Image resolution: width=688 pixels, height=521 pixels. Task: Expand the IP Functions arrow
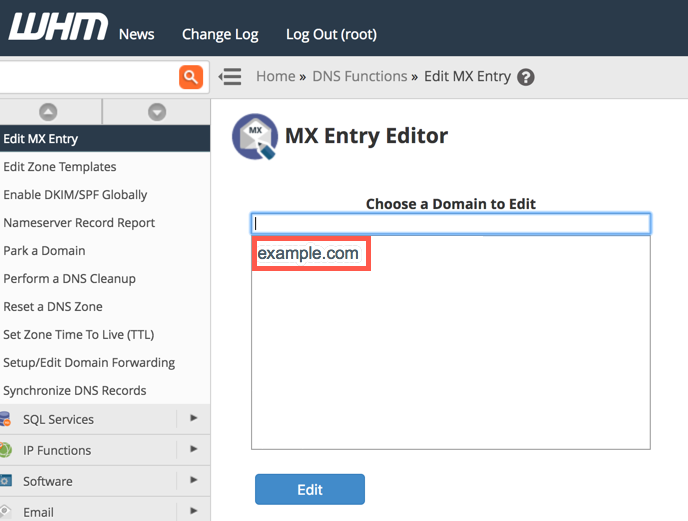pos(194,449)
